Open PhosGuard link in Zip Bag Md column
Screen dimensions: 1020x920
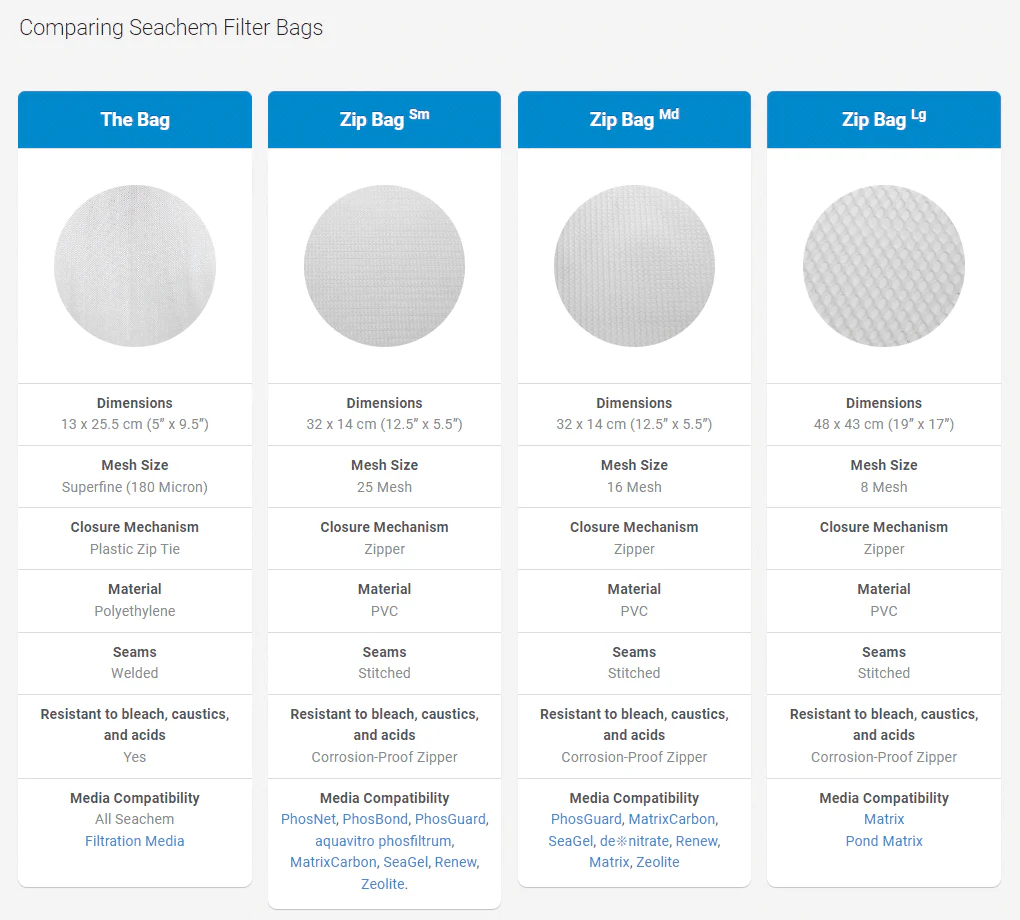[586, 819]
